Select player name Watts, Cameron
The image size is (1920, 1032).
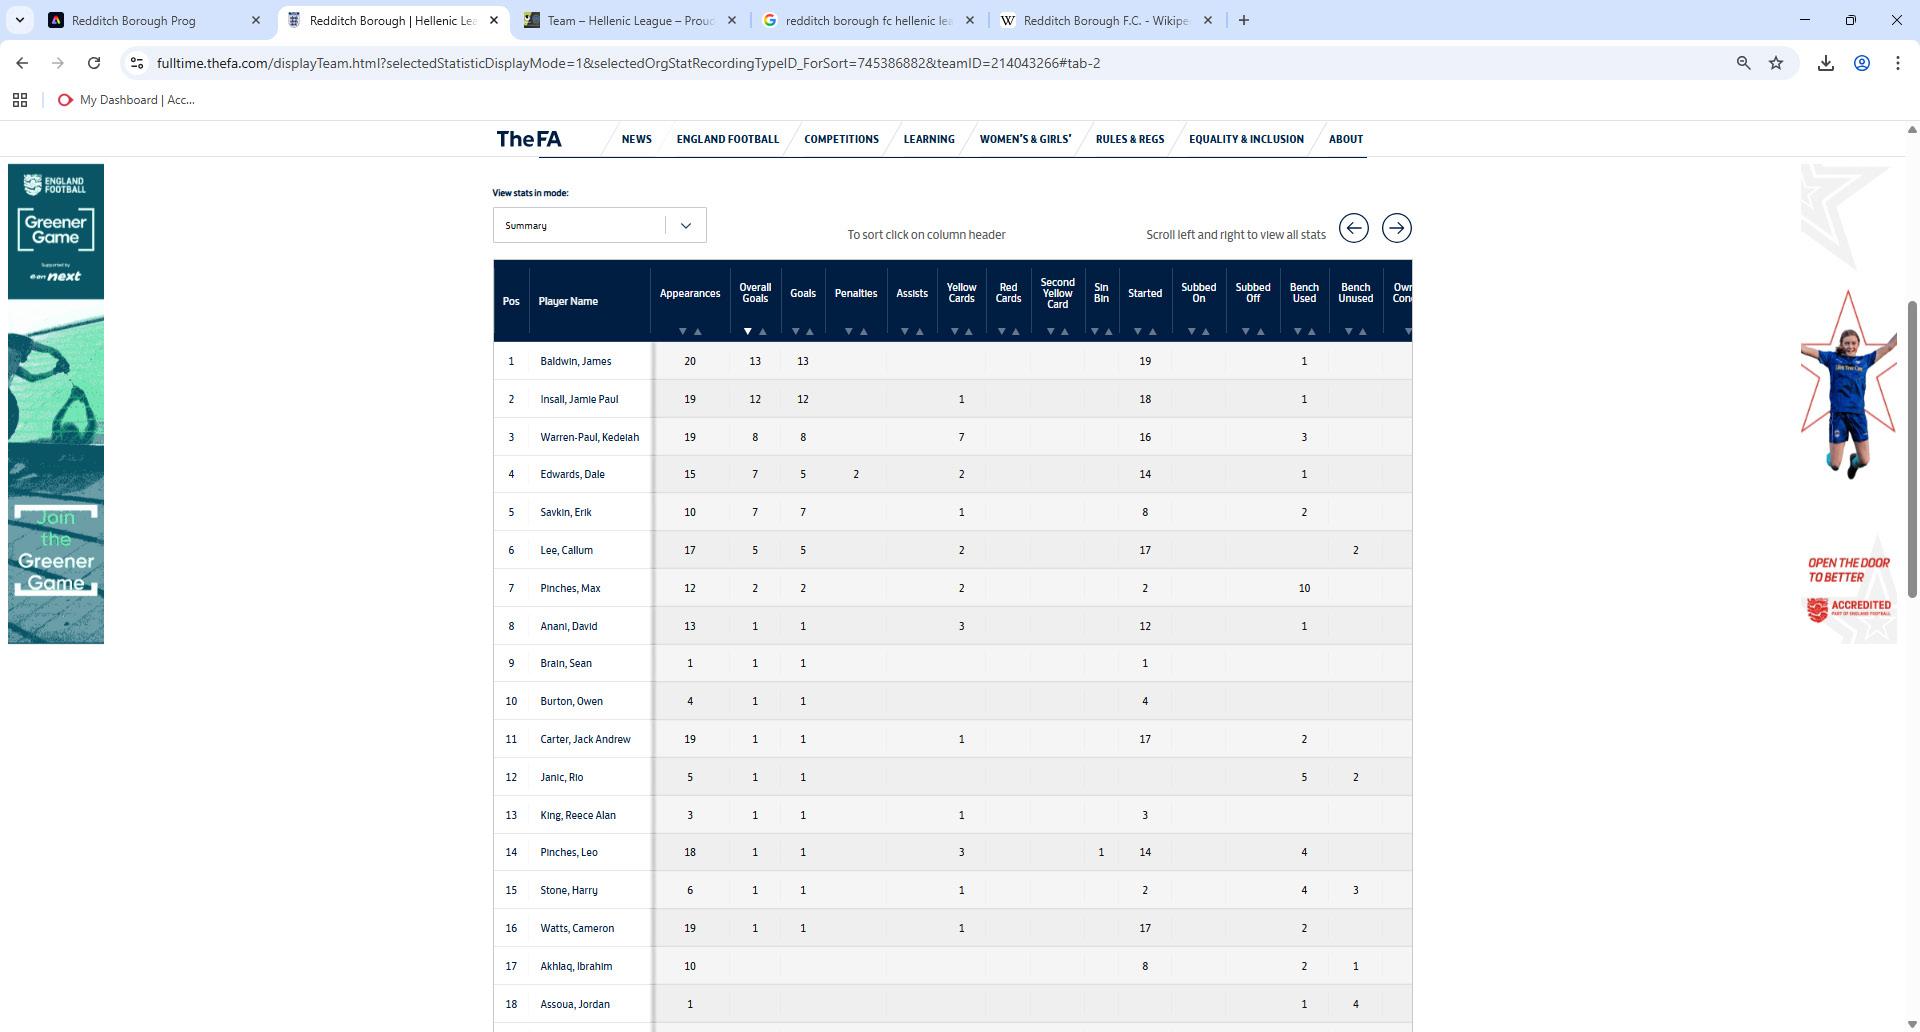(577, 928)
